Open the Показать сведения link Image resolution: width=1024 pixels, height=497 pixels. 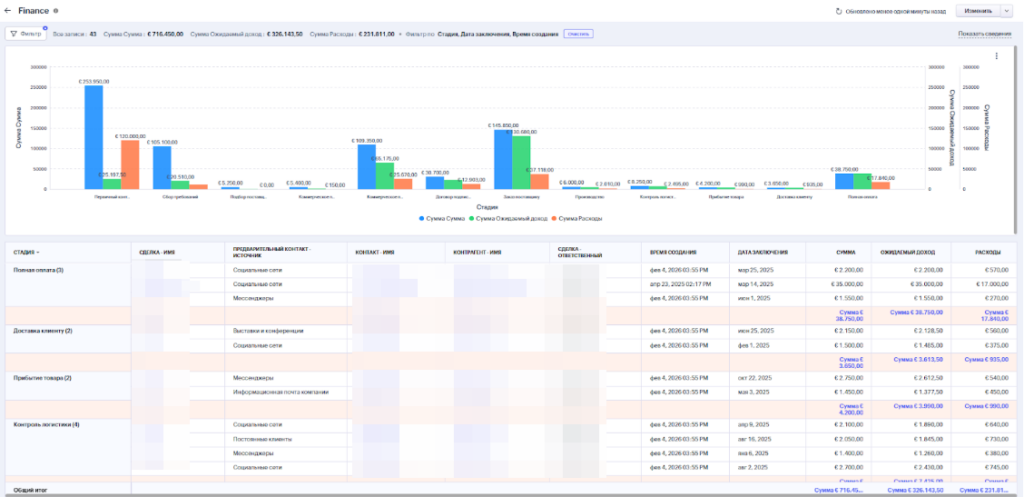pos(983,33)
